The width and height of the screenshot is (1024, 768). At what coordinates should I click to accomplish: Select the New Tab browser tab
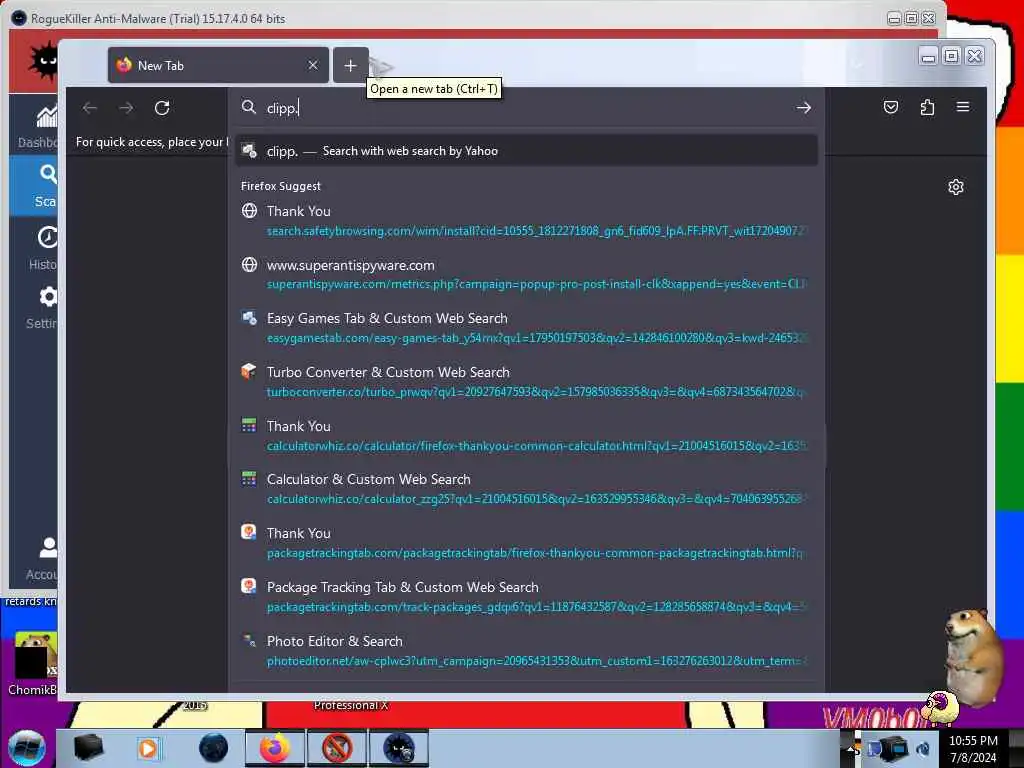pyautogui.click(x=217, y=65)
